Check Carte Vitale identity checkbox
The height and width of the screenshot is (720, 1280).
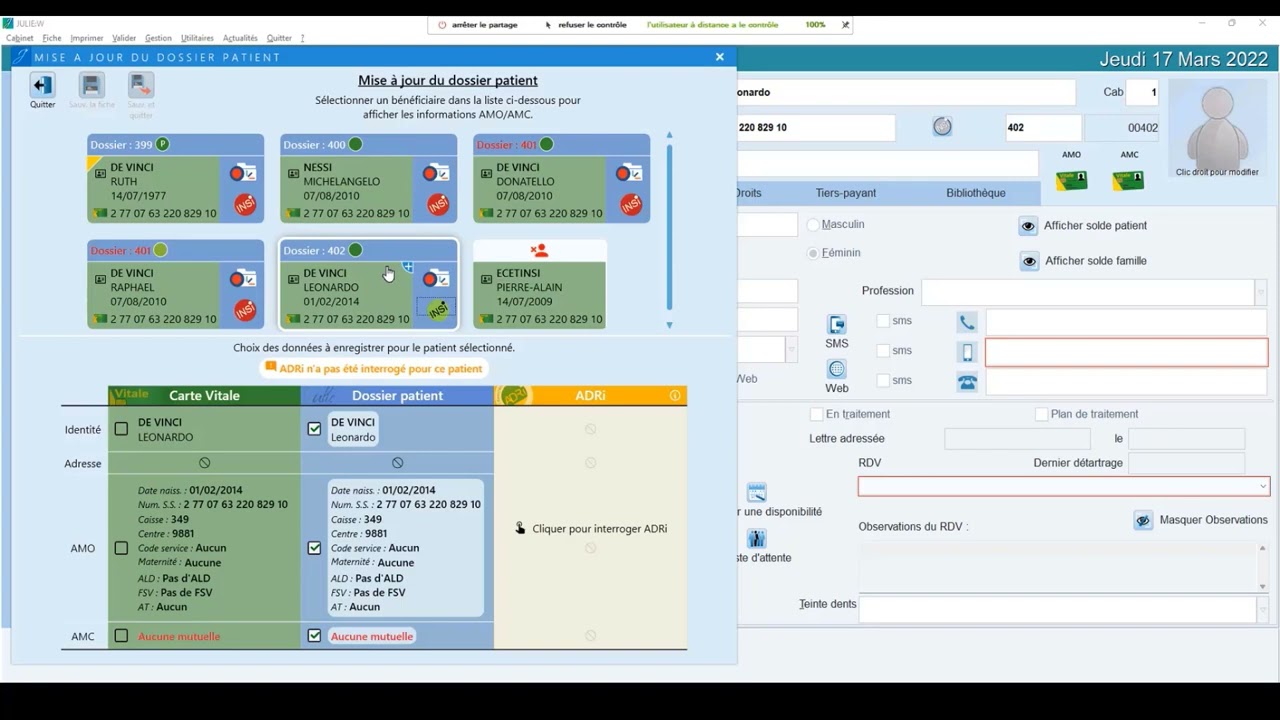(121, 430)
